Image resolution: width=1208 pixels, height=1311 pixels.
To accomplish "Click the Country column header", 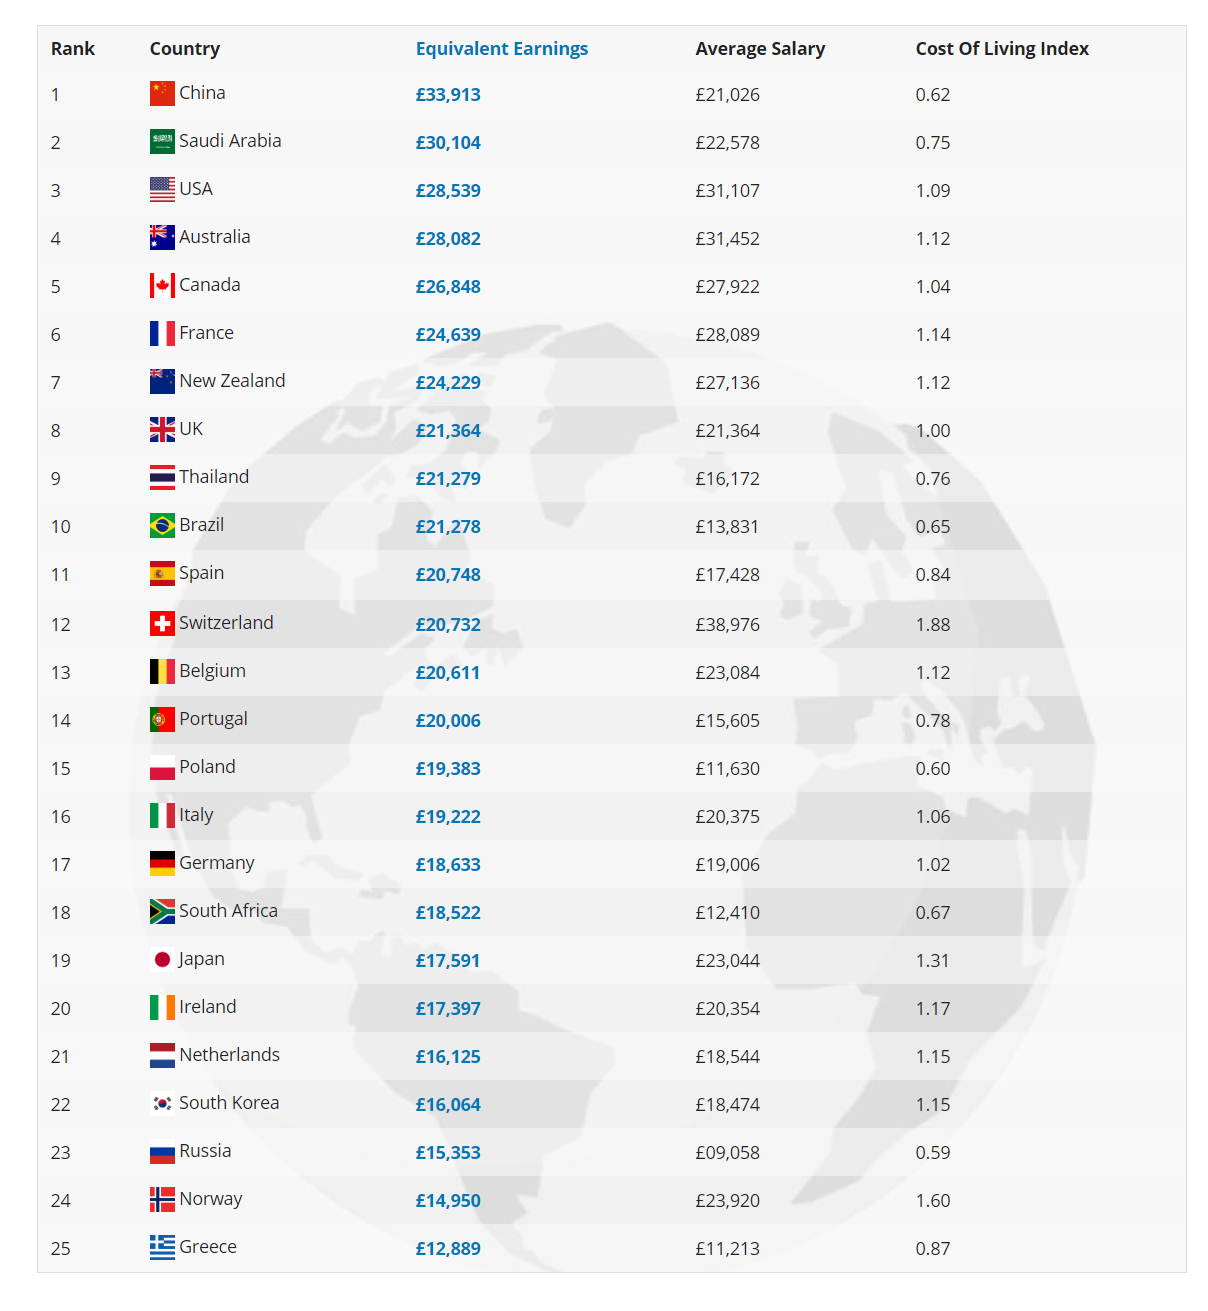I will 185,49.
